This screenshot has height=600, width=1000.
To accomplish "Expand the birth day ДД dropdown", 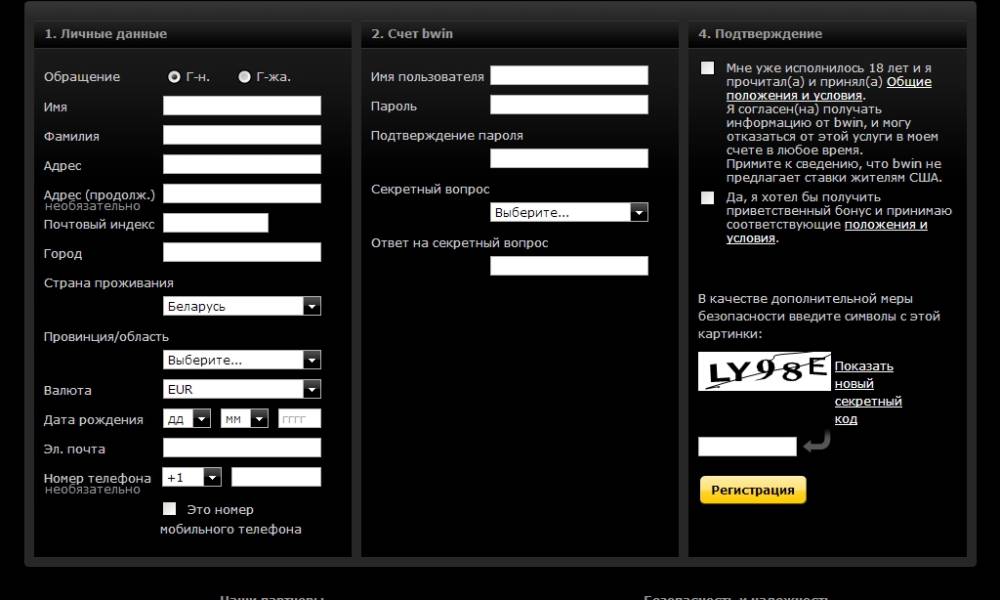I will coord(187,419).
